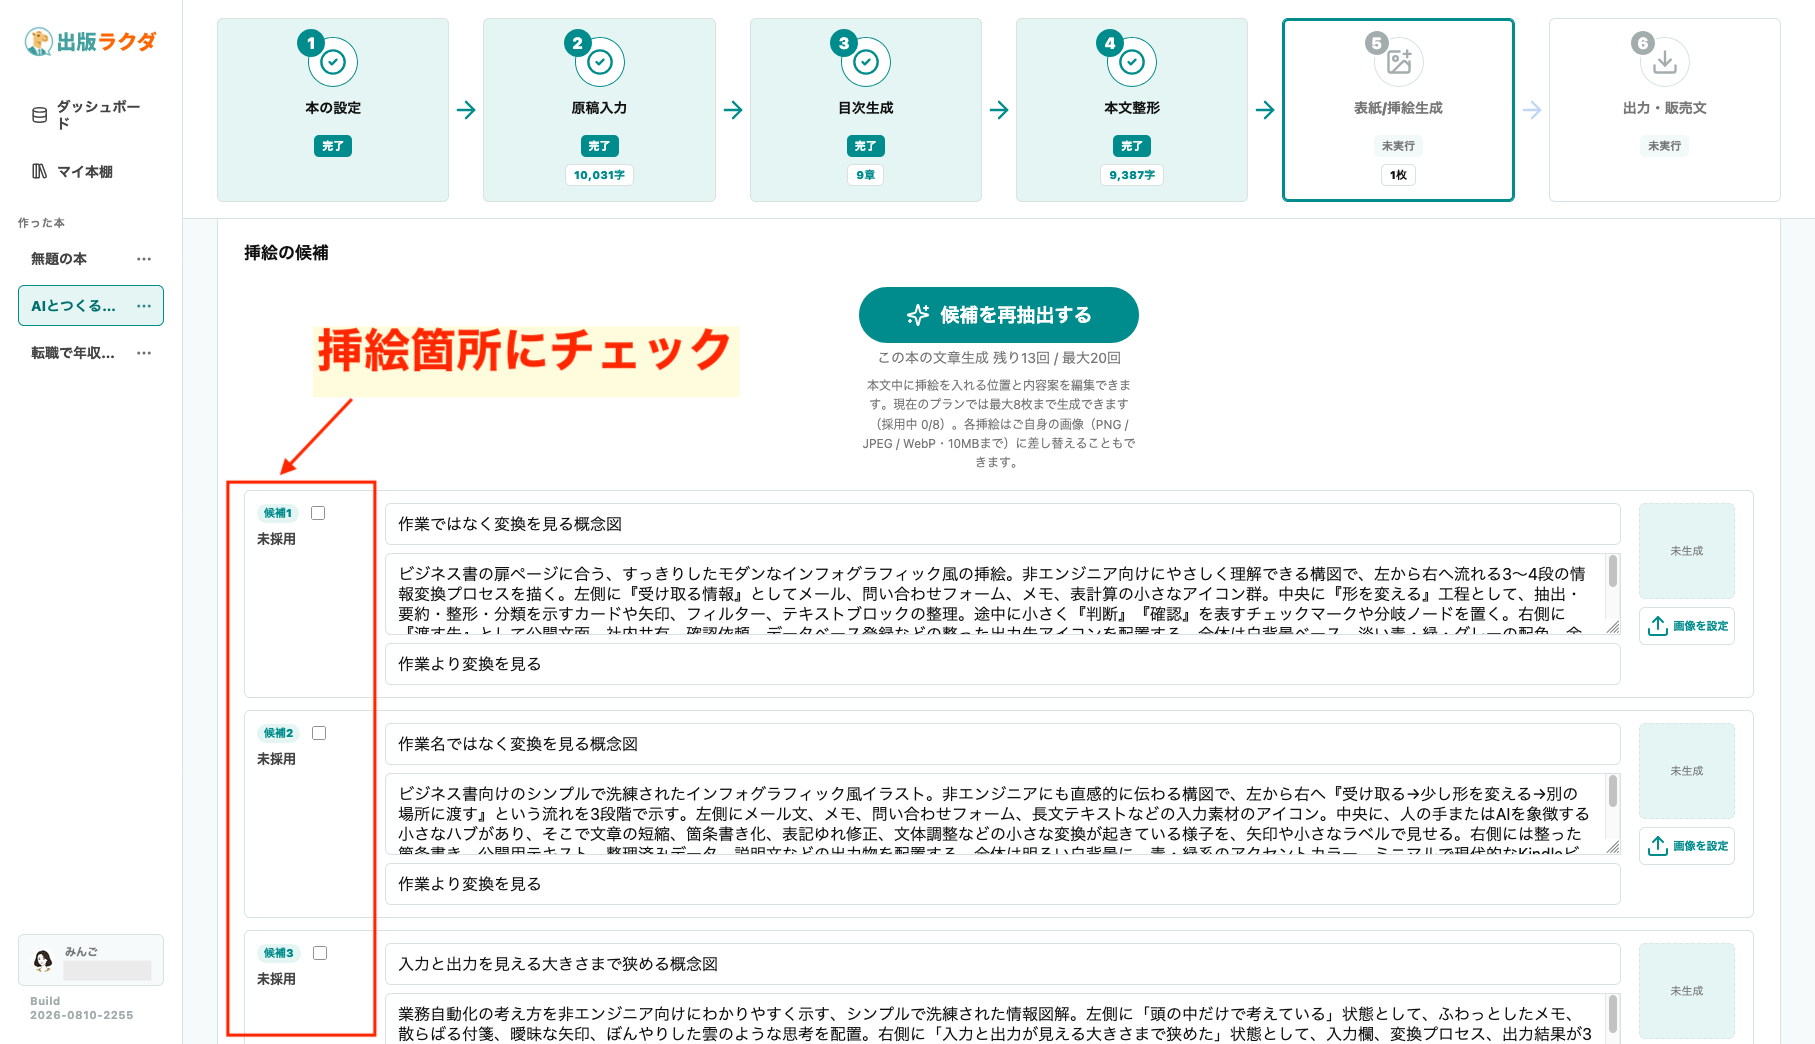Click the 候補を再抽出する button

pyautogui.click(x=999, y=315)
